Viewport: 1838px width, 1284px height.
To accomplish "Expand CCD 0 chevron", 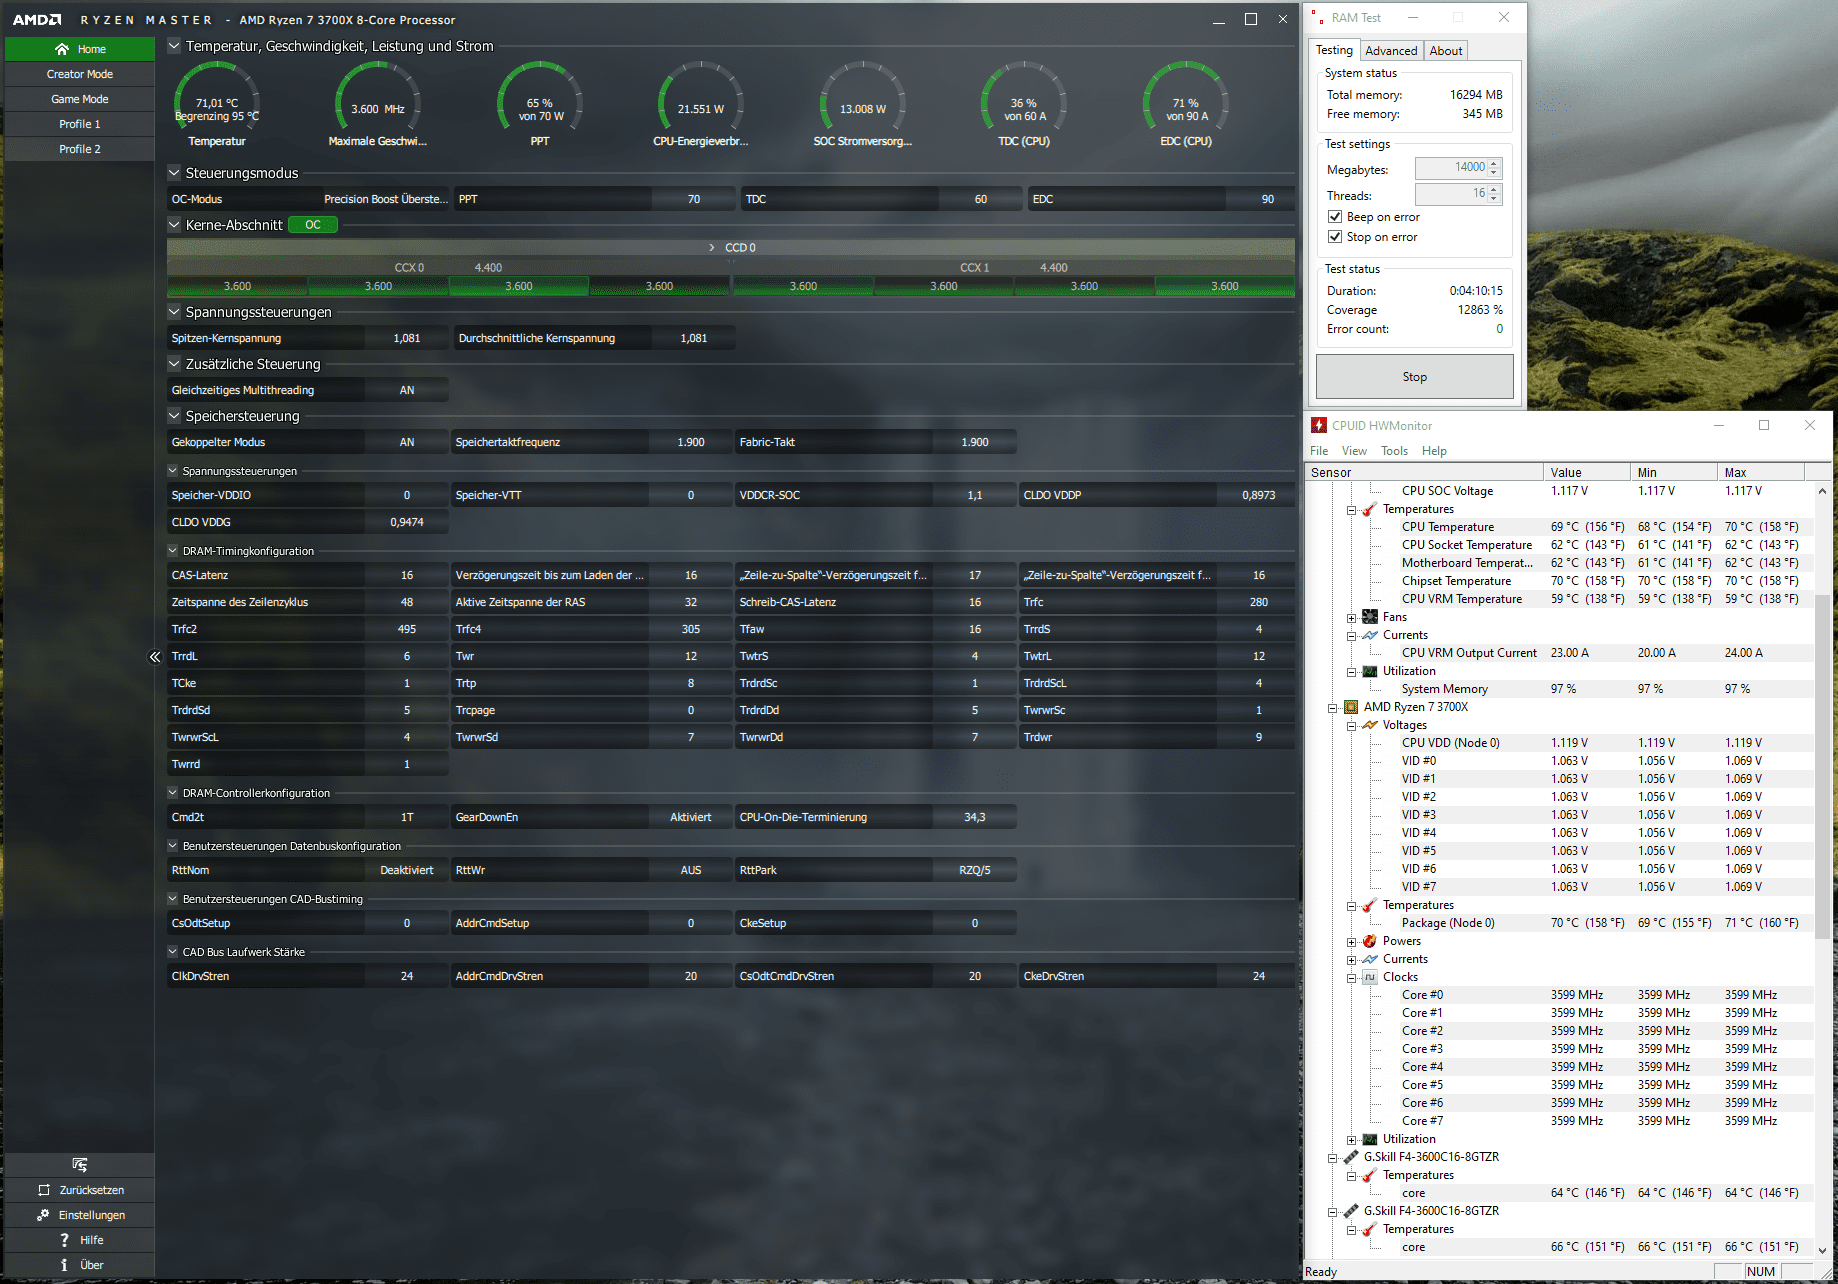I will point(712,247).
